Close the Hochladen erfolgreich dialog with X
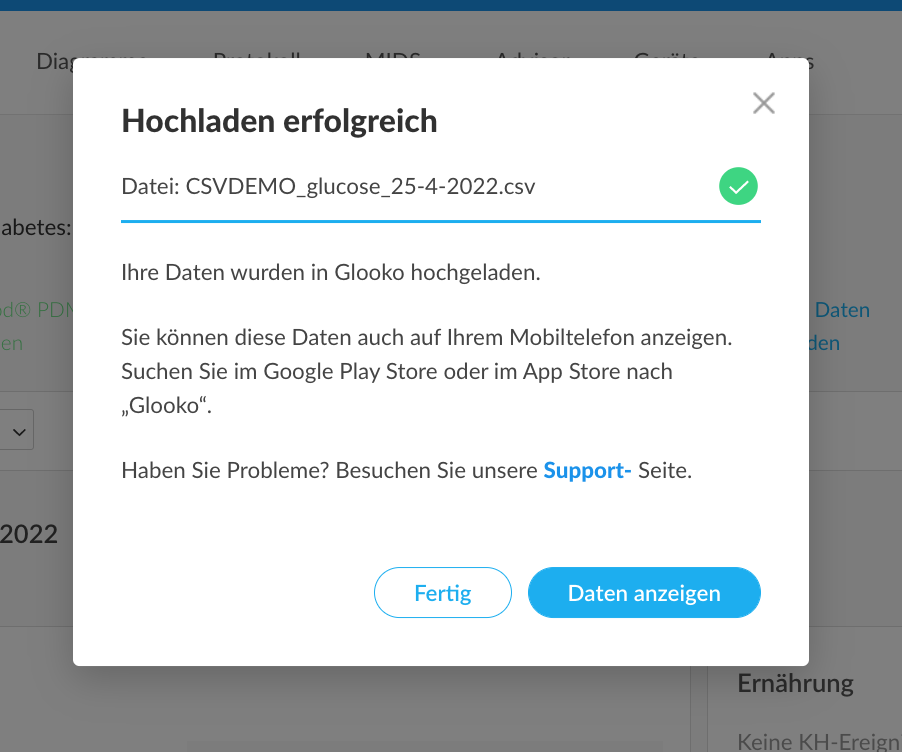The width and height of the screenshot is (902, 752). point(763,104)
